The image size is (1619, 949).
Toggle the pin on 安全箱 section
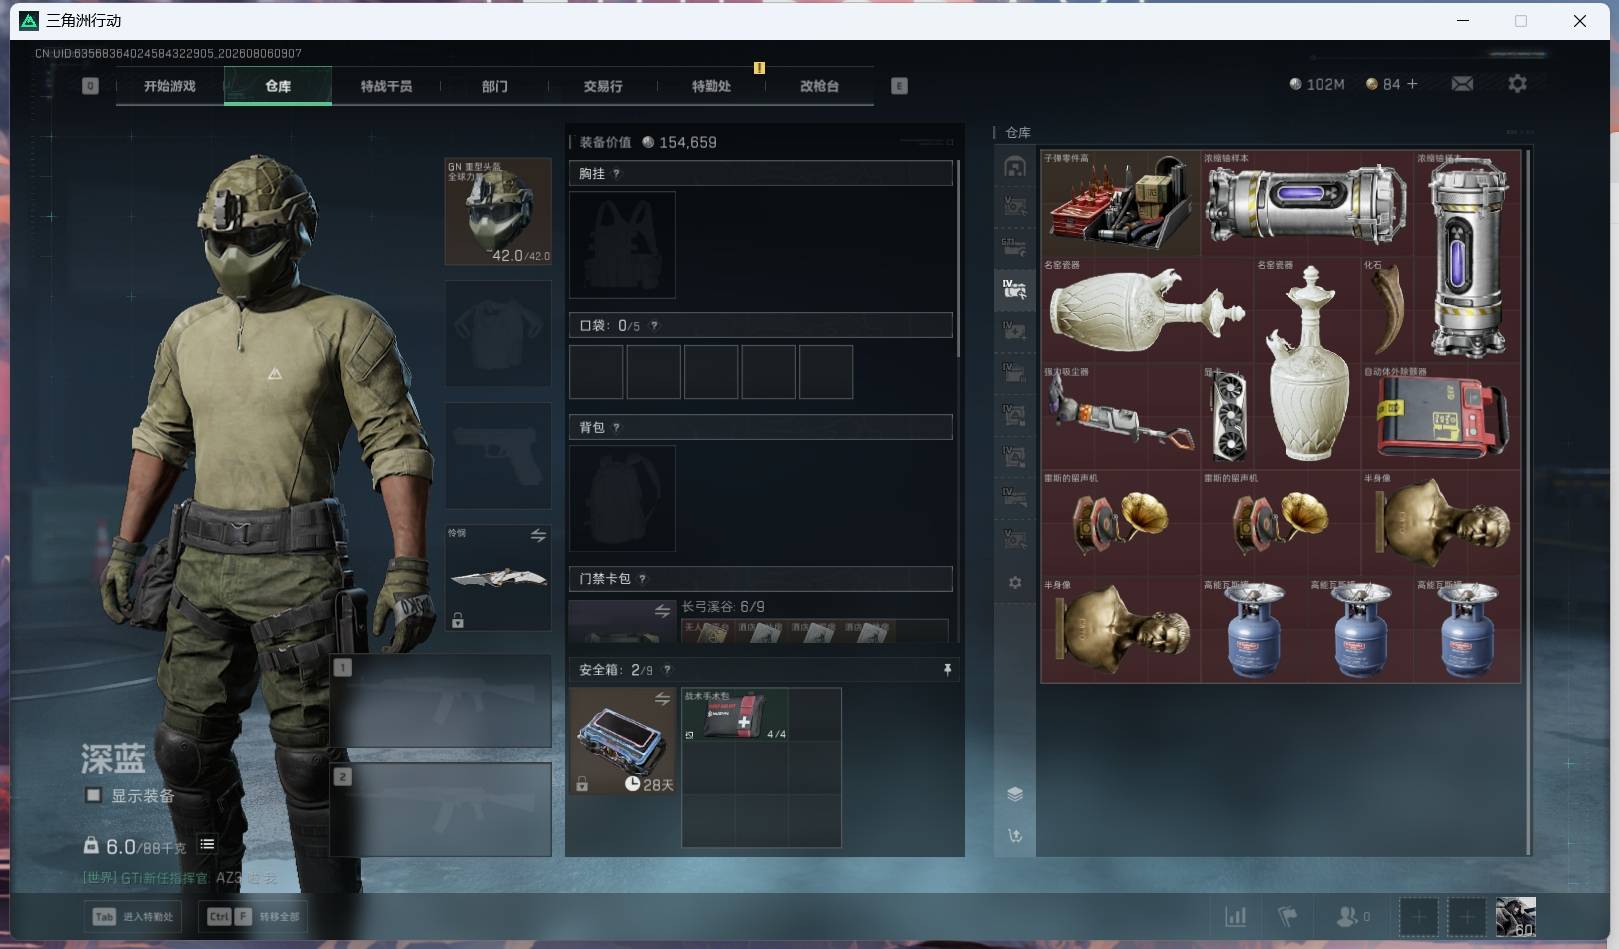947,670
